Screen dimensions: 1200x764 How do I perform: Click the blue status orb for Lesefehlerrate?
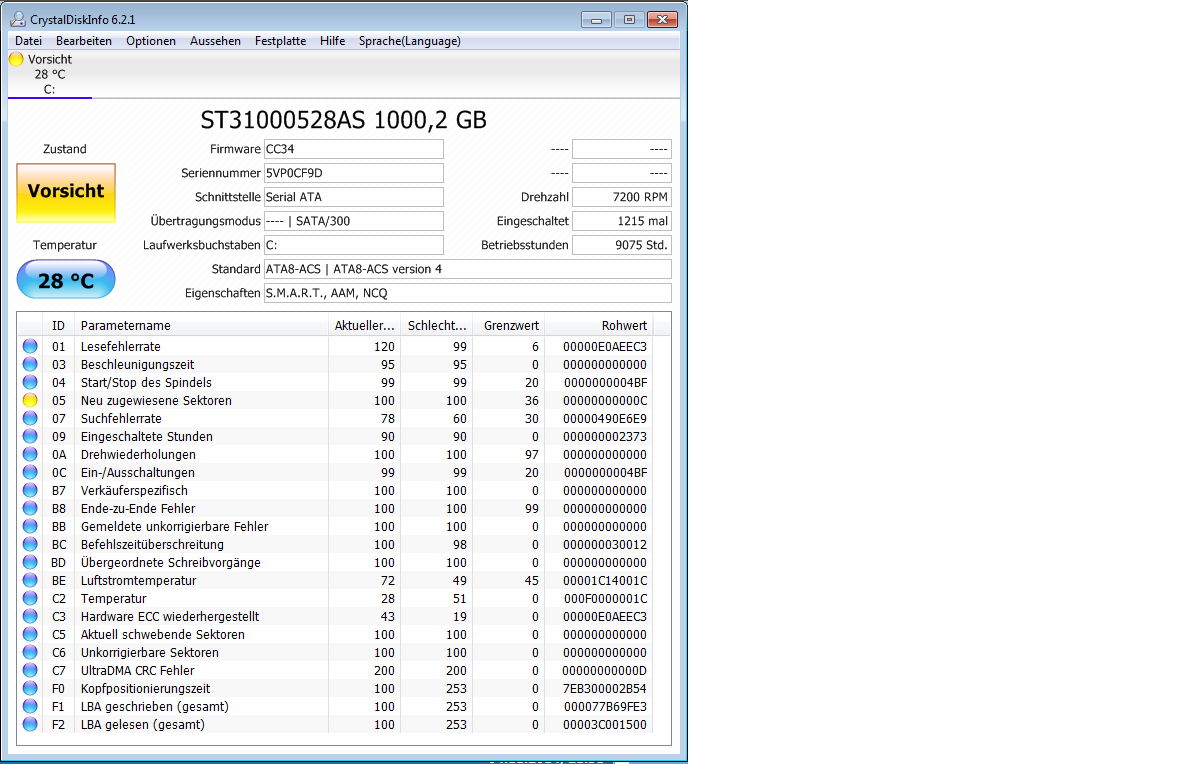[30, 346]
